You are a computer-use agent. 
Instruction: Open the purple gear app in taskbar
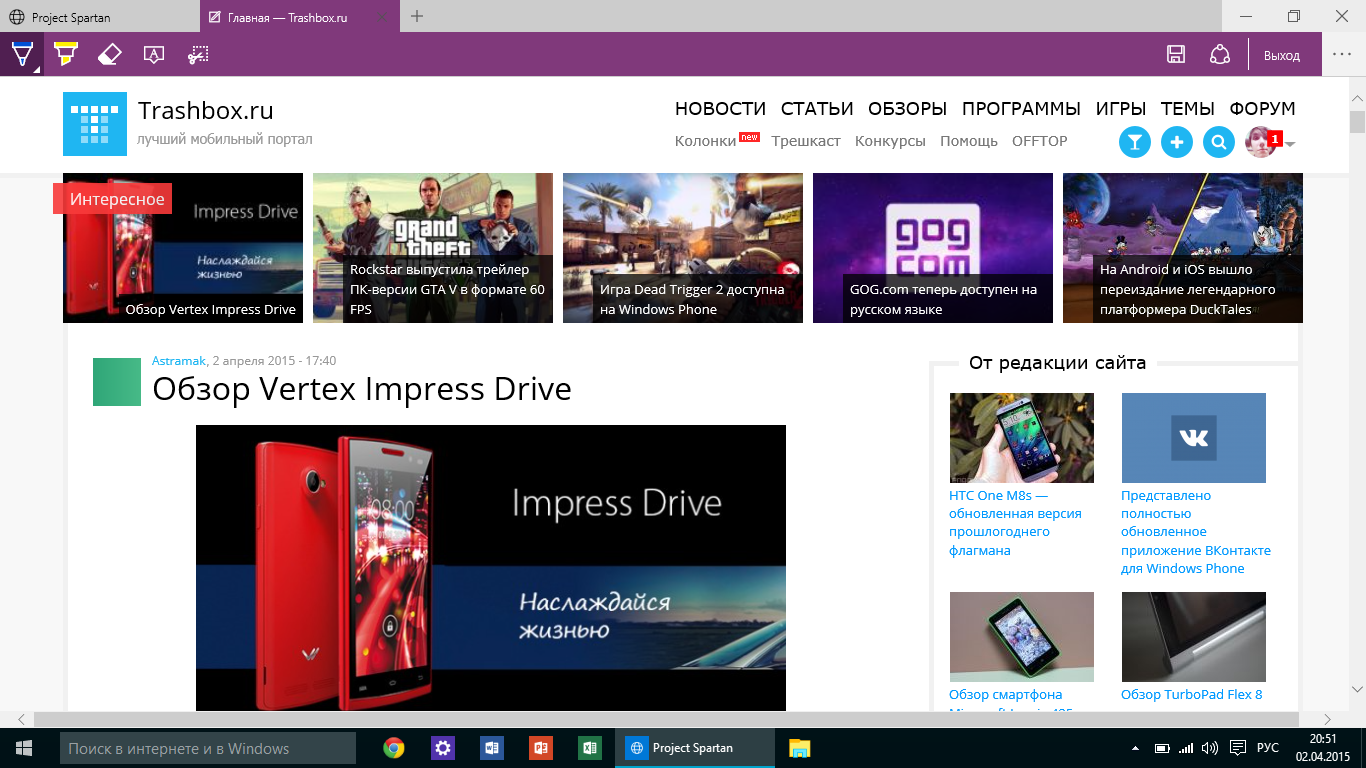click(x=443, y=748)
